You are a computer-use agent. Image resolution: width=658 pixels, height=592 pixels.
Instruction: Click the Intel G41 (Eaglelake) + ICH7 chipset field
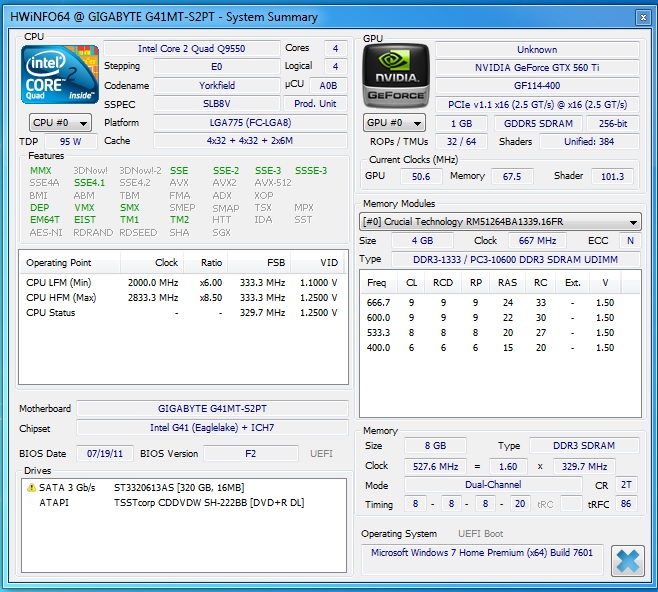pos(212,428)
